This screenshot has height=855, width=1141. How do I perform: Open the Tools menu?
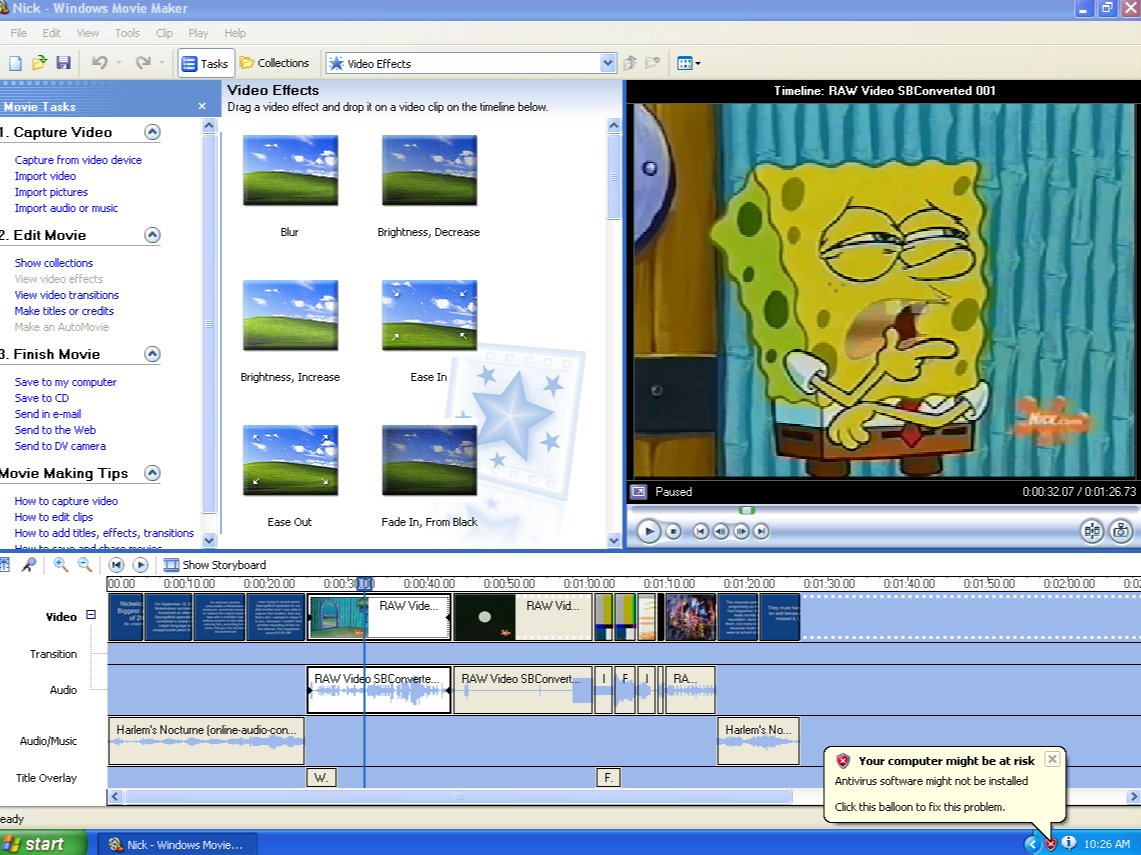point(127,33)
